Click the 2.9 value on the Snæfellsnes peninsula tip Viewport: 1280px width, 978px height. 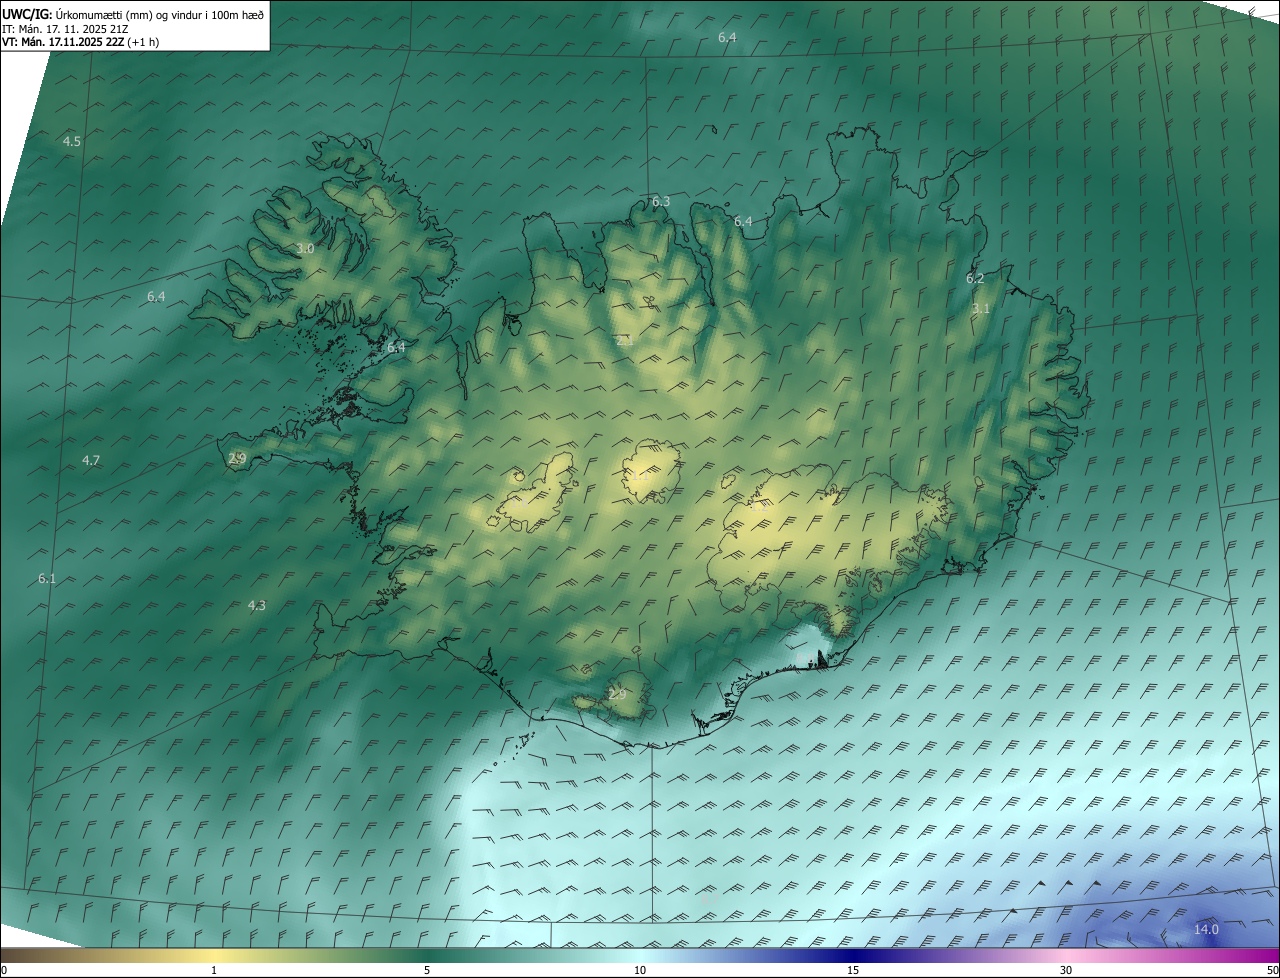[x=237, y=458]
